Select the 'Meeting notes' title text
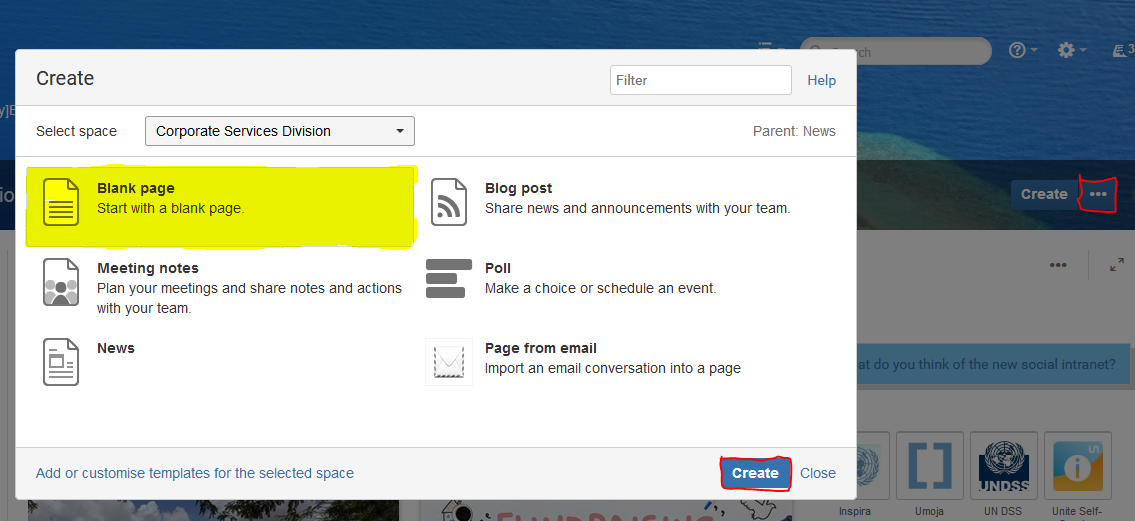The height and width of the screenshot is (521, 1135). [148, 268]
